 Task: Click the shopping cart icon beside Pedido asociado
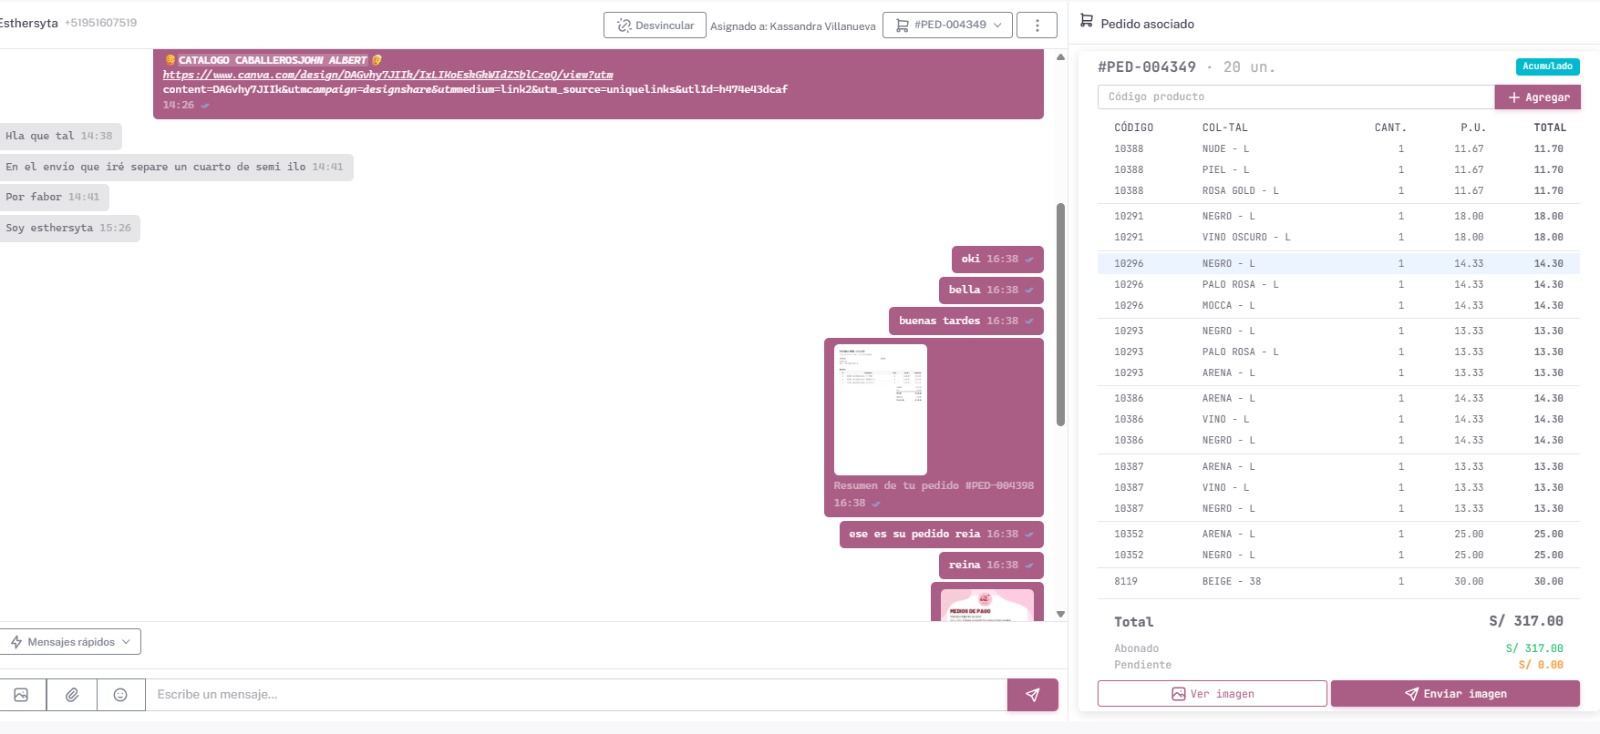(1086, 21)
